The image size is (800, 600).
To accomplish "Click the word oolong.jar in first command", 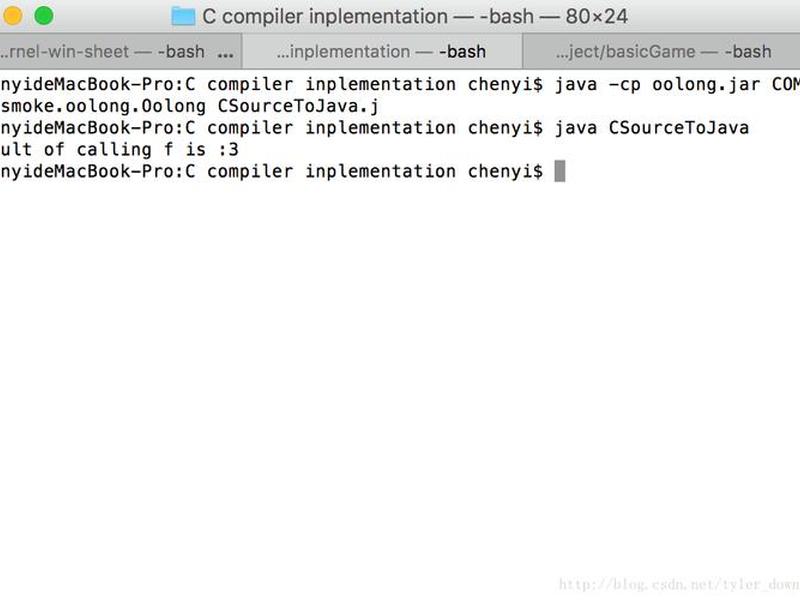I will pos(706,84).
